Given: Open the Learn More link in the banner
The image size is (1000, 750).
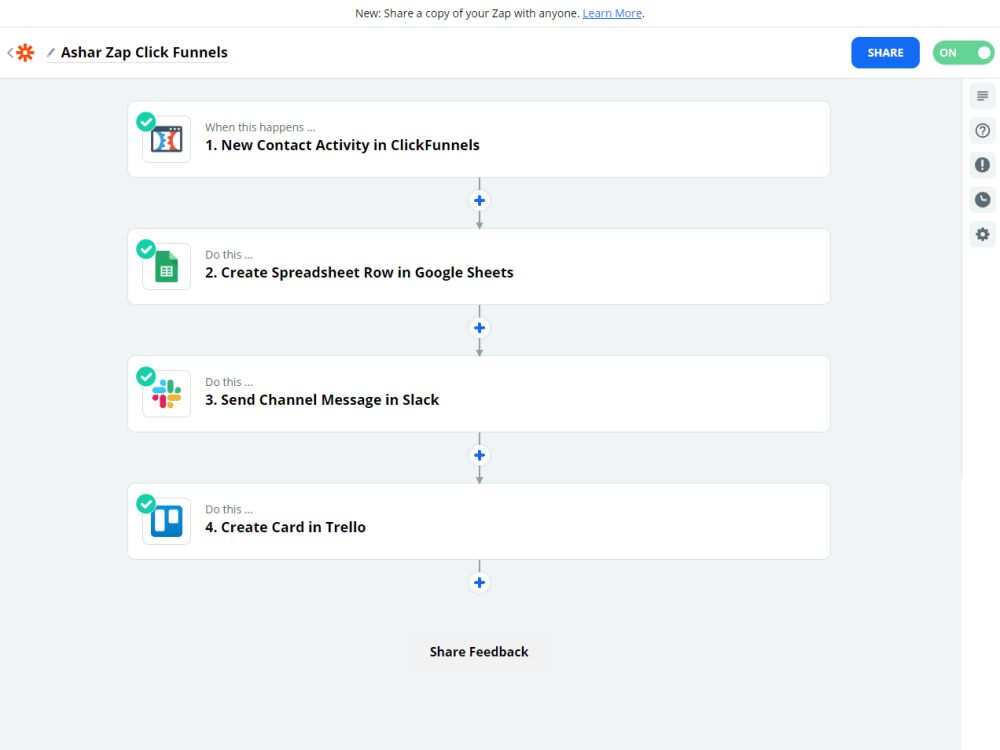Looking at the screenshot, I should click(612, 13).
